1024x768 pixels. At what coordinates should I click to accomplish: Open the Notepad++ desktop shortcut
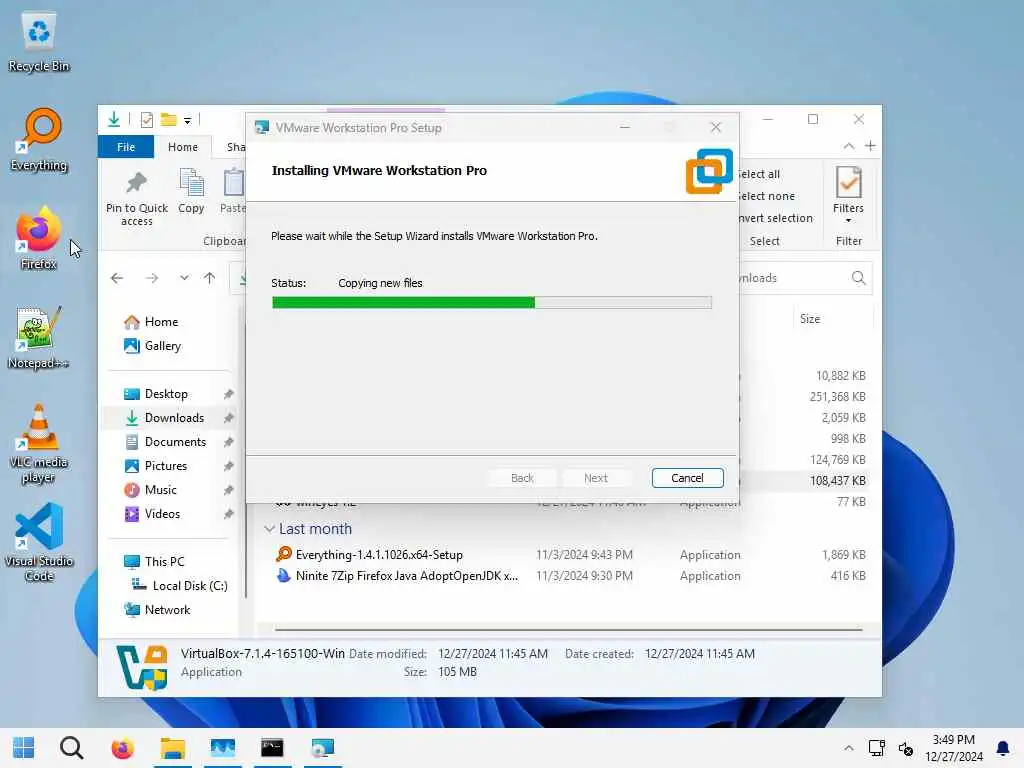click(x=39, y=338)
